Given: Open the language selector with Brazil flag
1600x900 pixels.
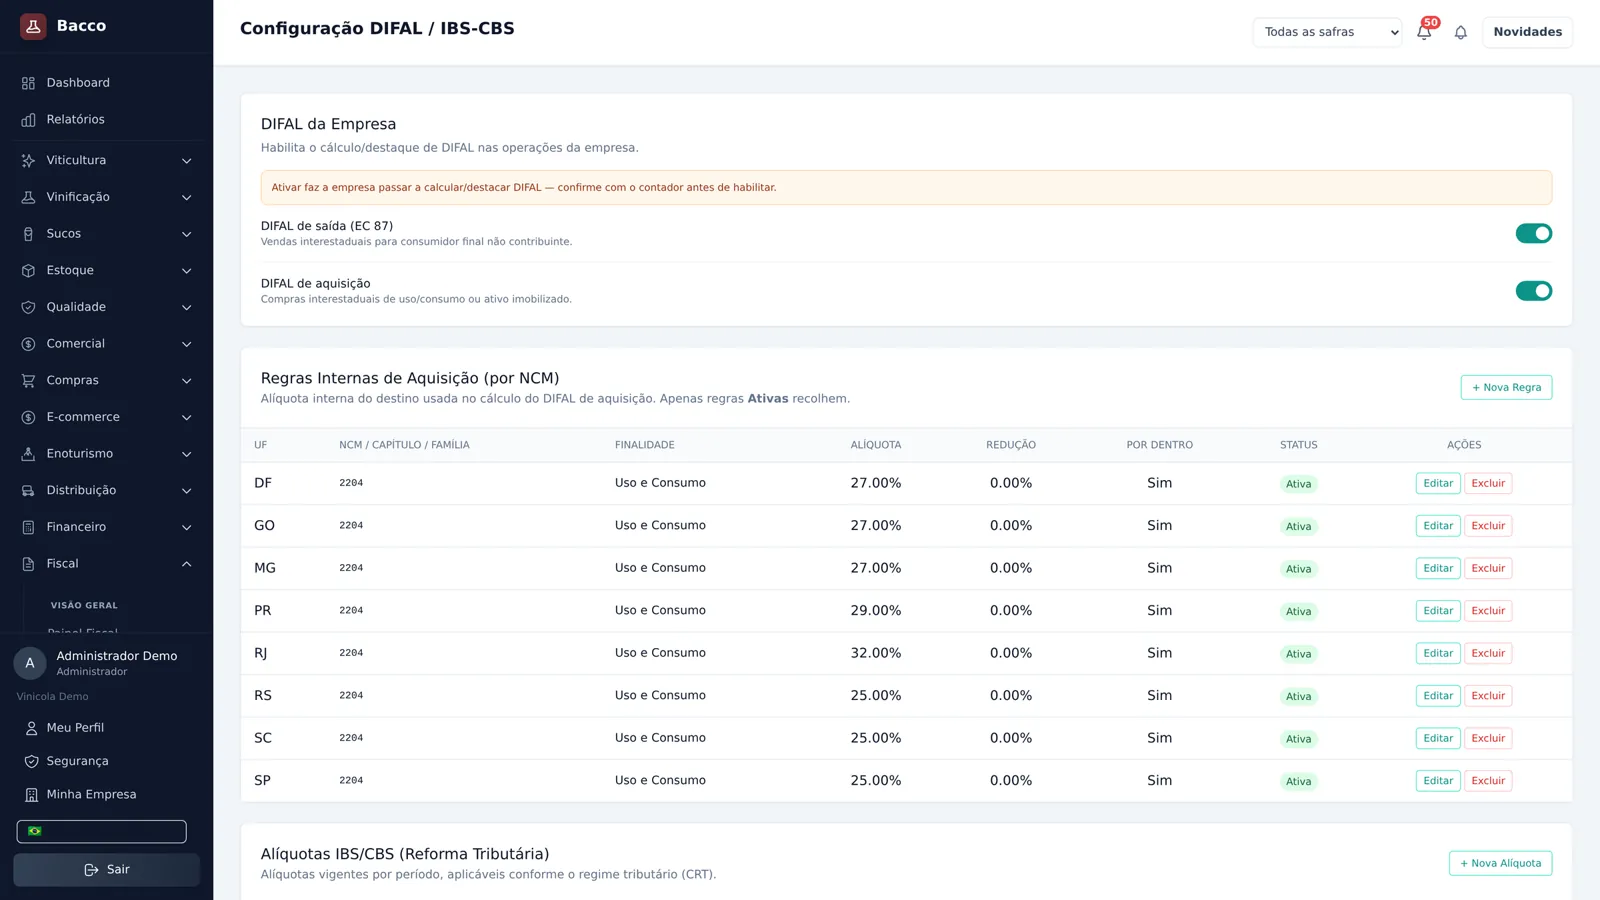Looking at the screenshot, I should click(101, 831).
